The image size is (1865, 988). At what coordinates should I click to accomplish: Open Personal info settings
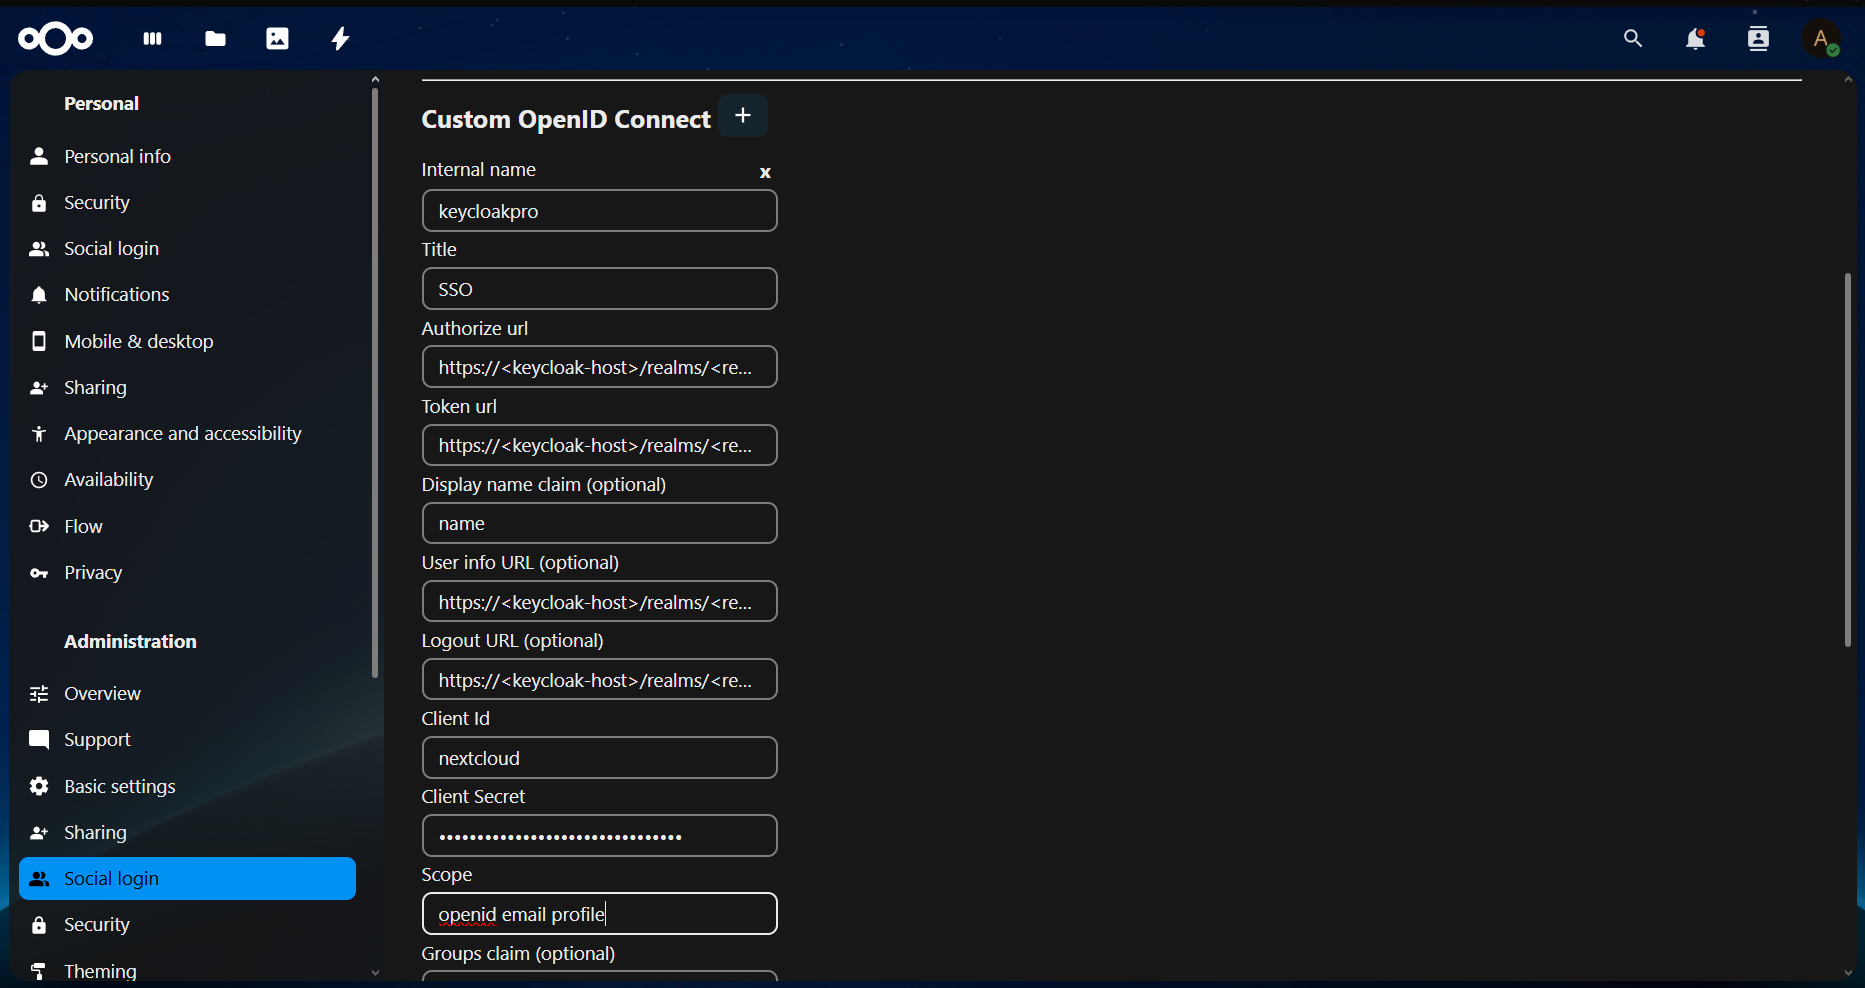188,157
